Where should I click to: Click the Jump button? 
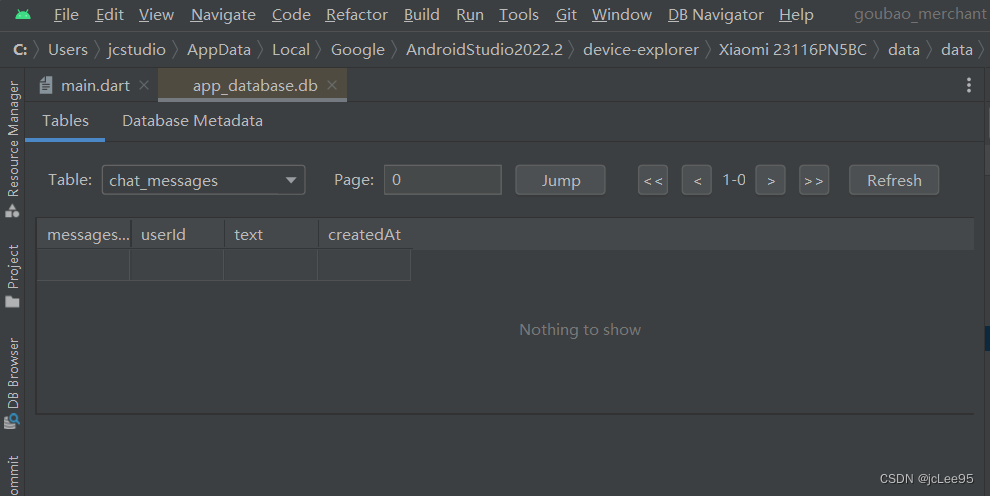(561, 180)
